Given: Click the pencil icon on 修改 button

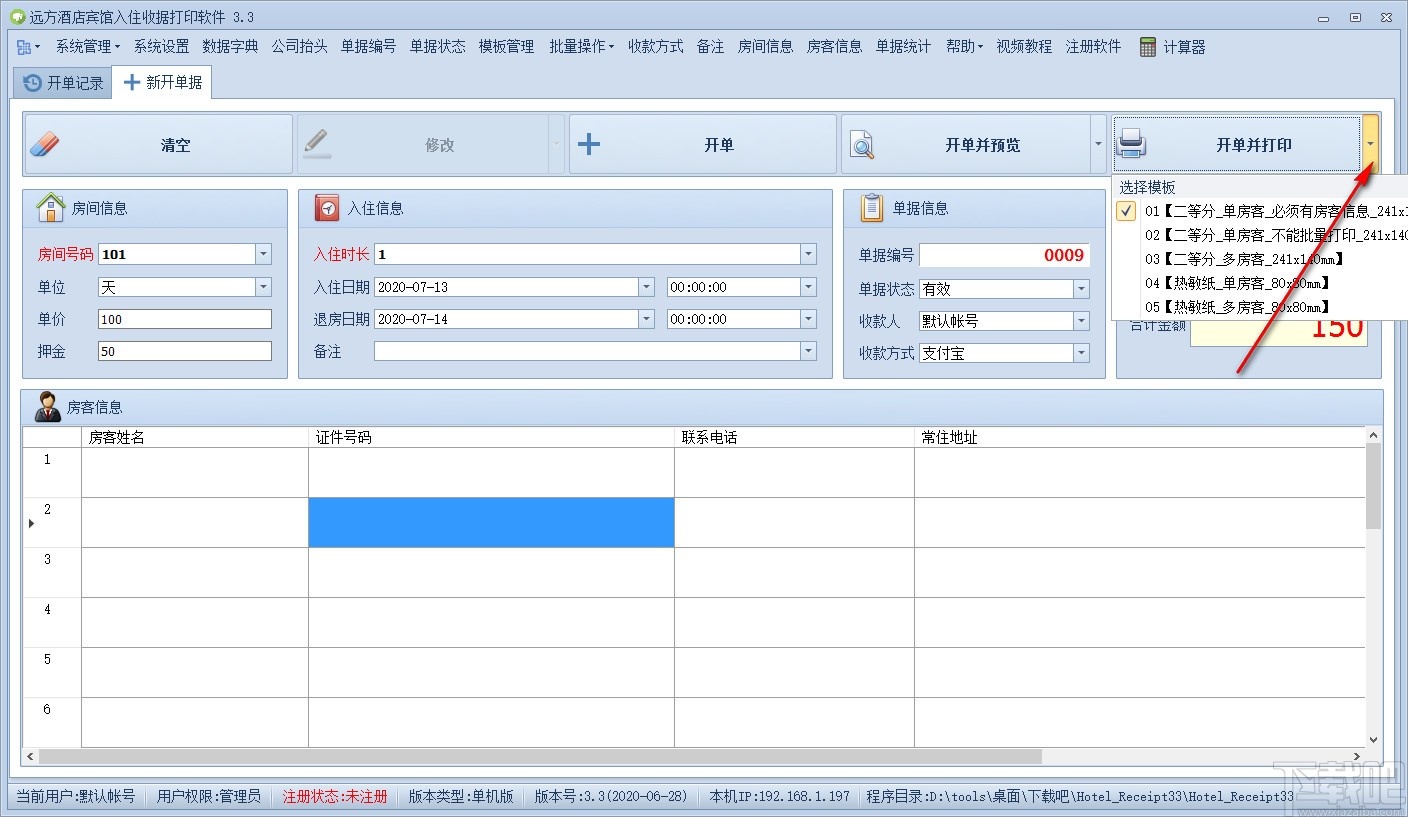Looking at the screenshot, I should [x=317, y=145].
